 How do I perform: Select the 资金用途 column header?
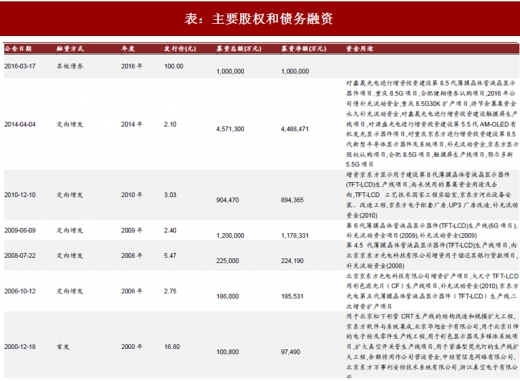360,49
